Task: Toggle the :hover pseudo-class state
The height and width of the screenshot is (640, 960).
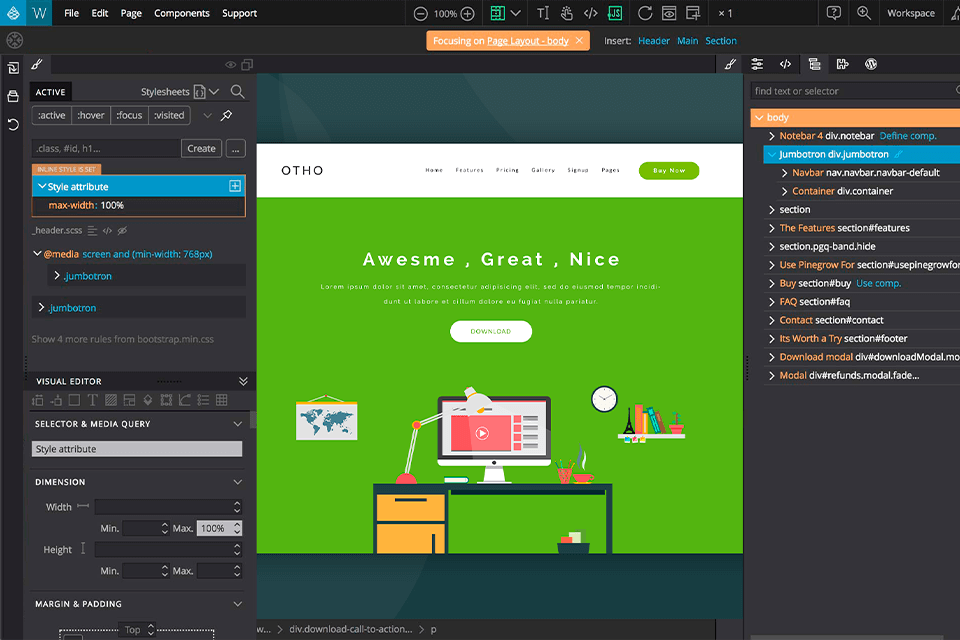Action: 90,115
